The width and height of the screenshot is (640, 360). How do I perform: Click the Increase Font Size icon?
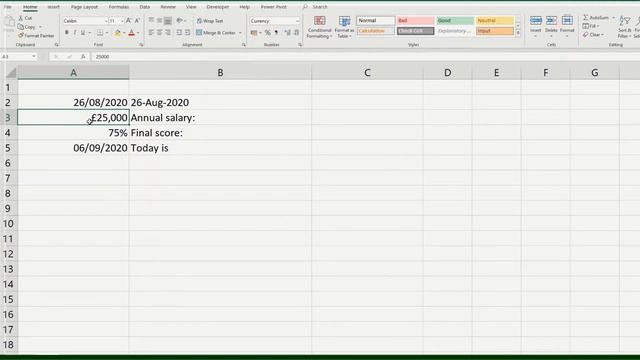click(129, 21)
